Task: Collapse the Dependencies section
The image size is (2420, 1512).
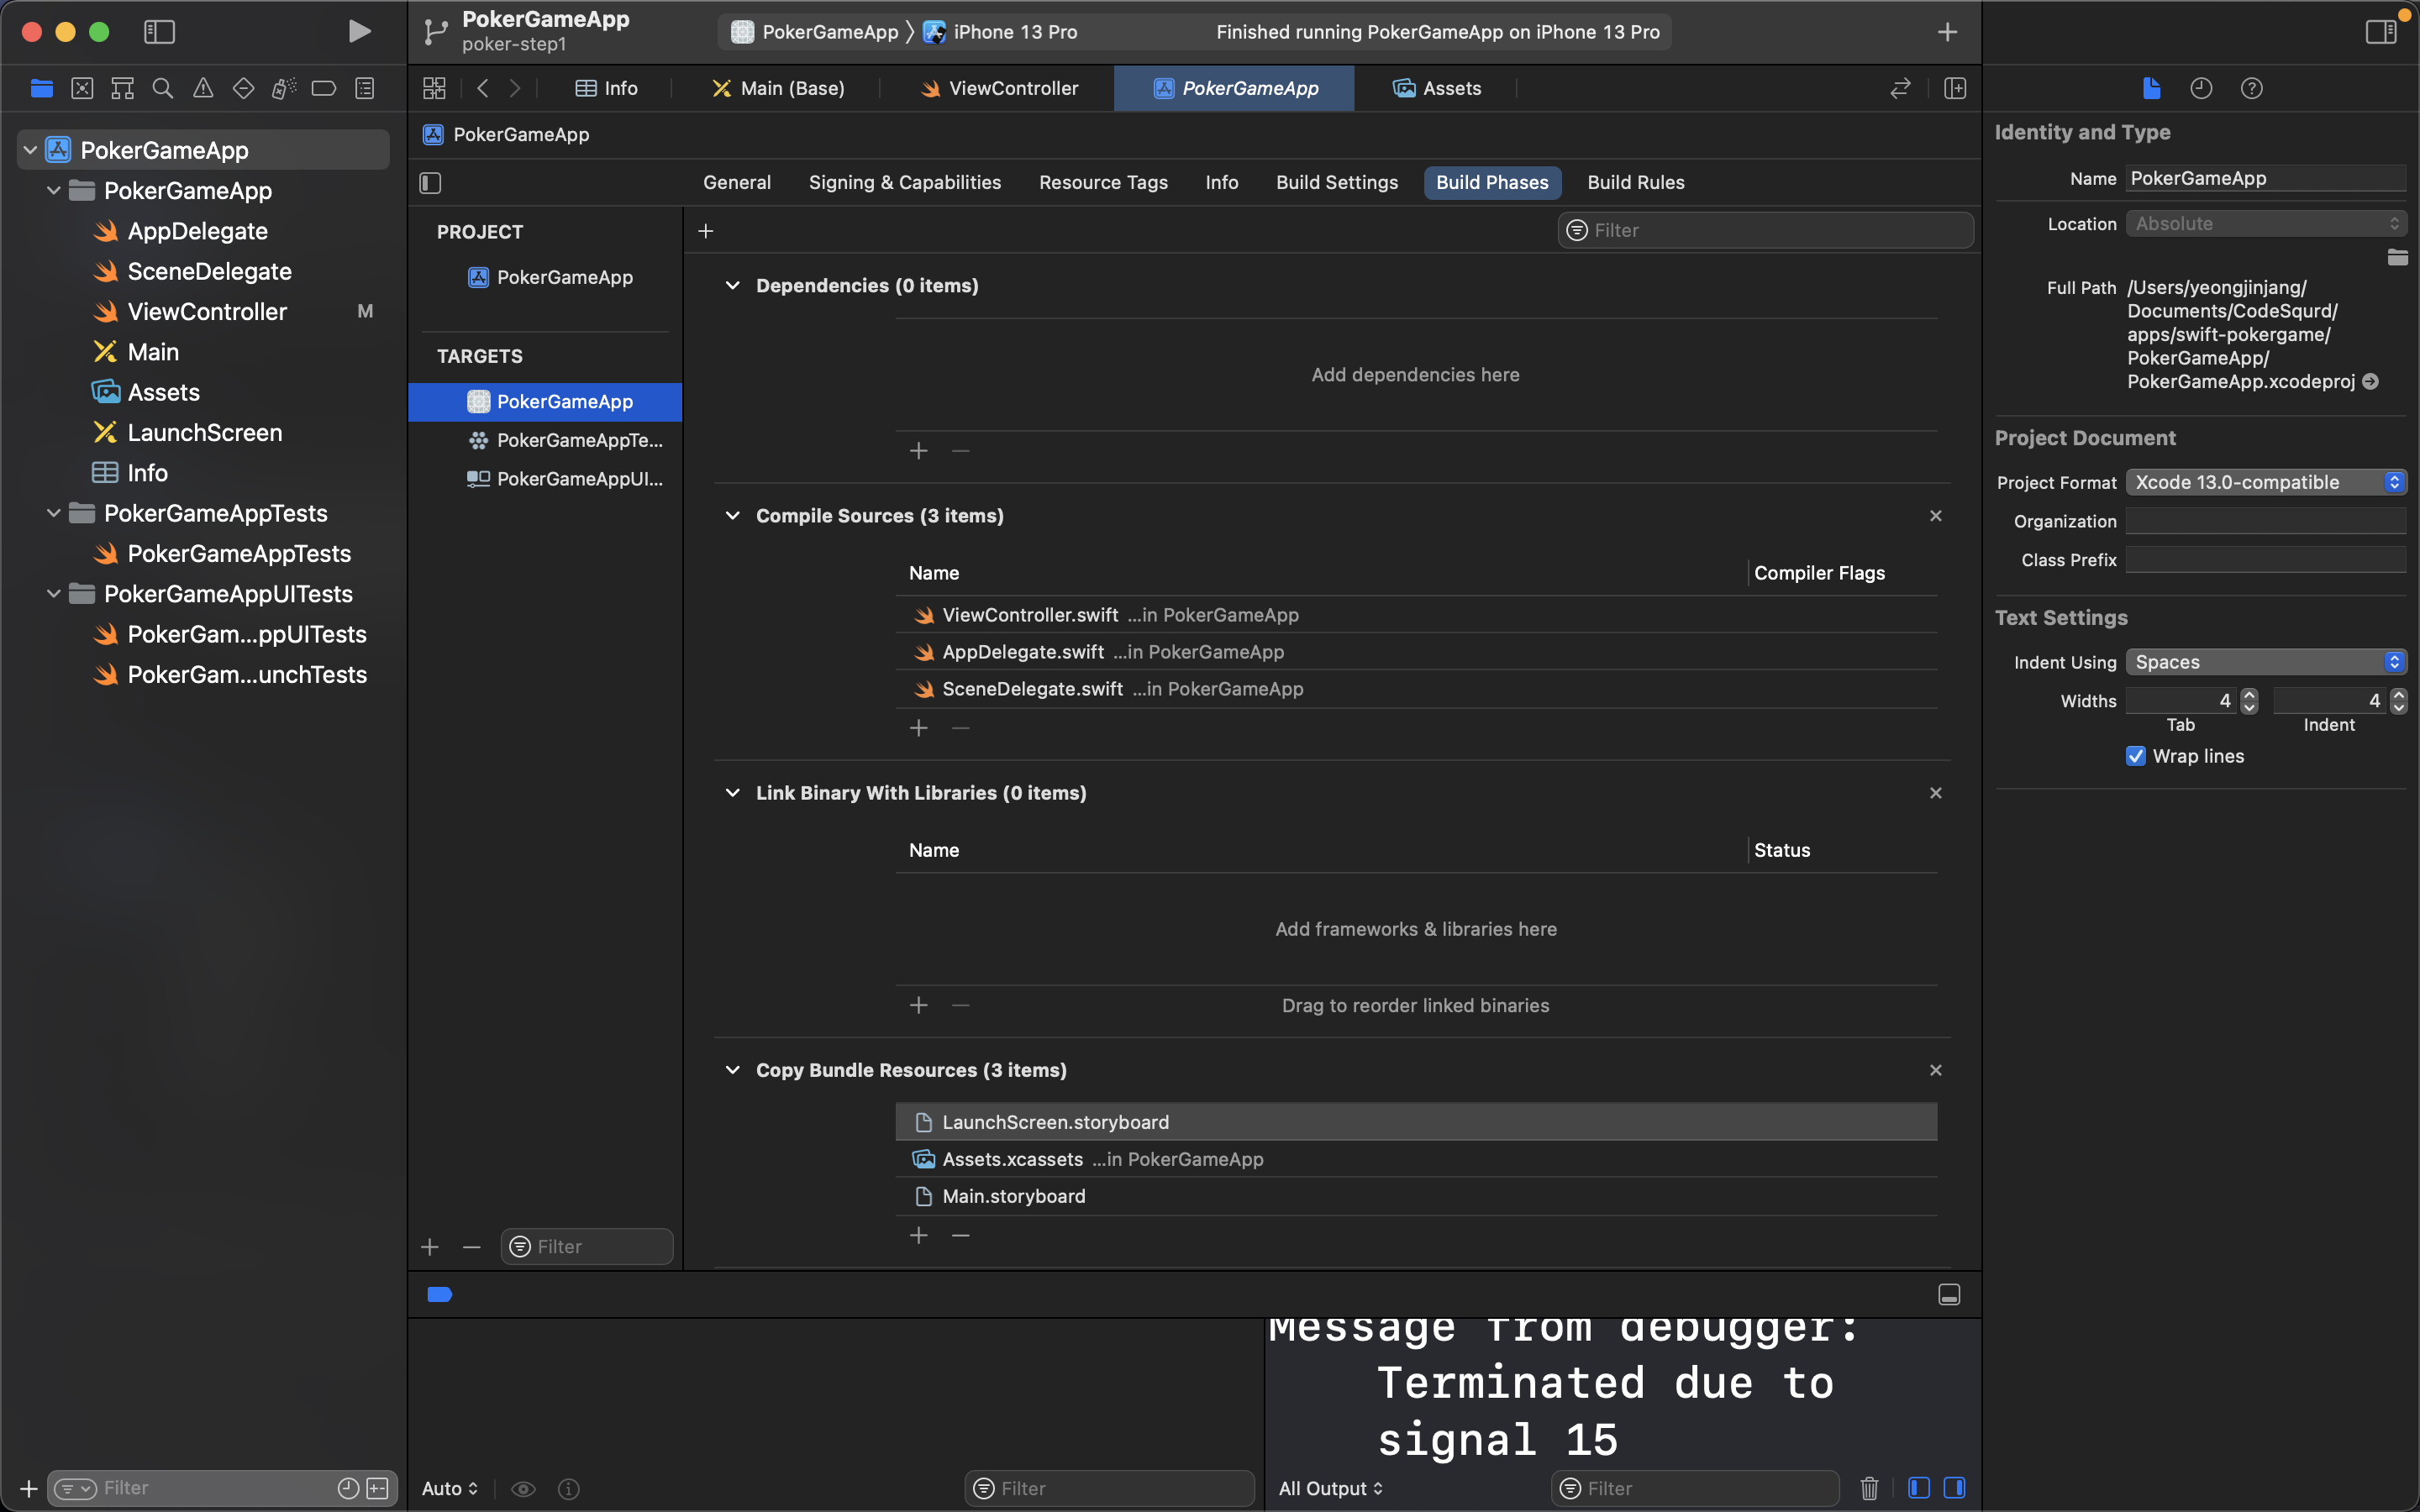Action: (x=732, y=286)
